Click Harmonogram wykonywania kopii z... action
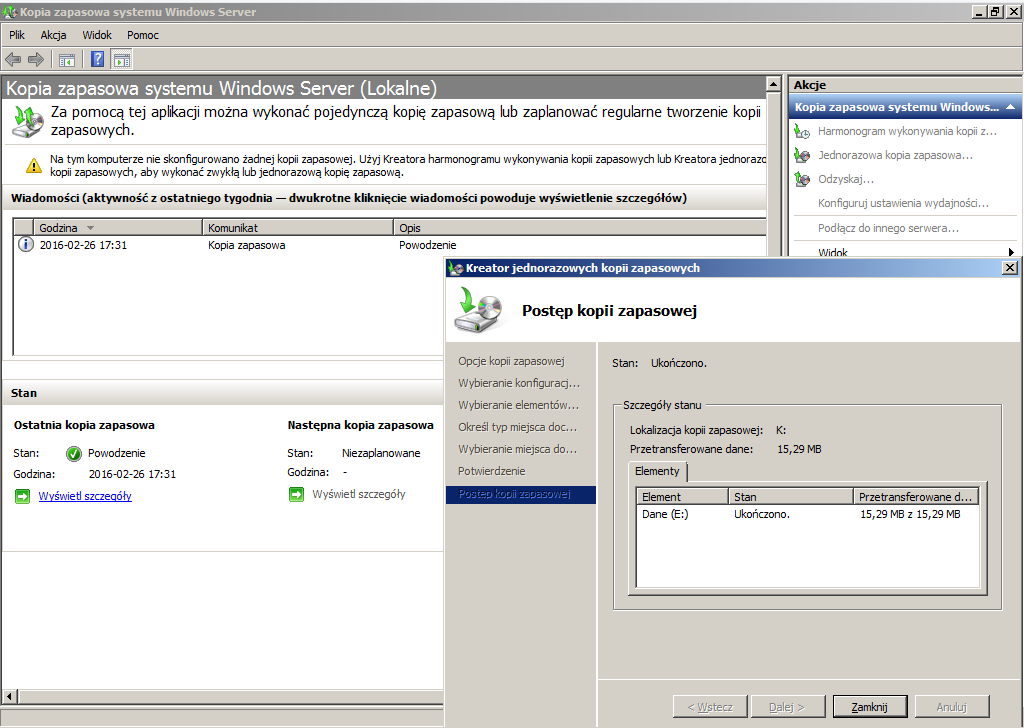 907,131
